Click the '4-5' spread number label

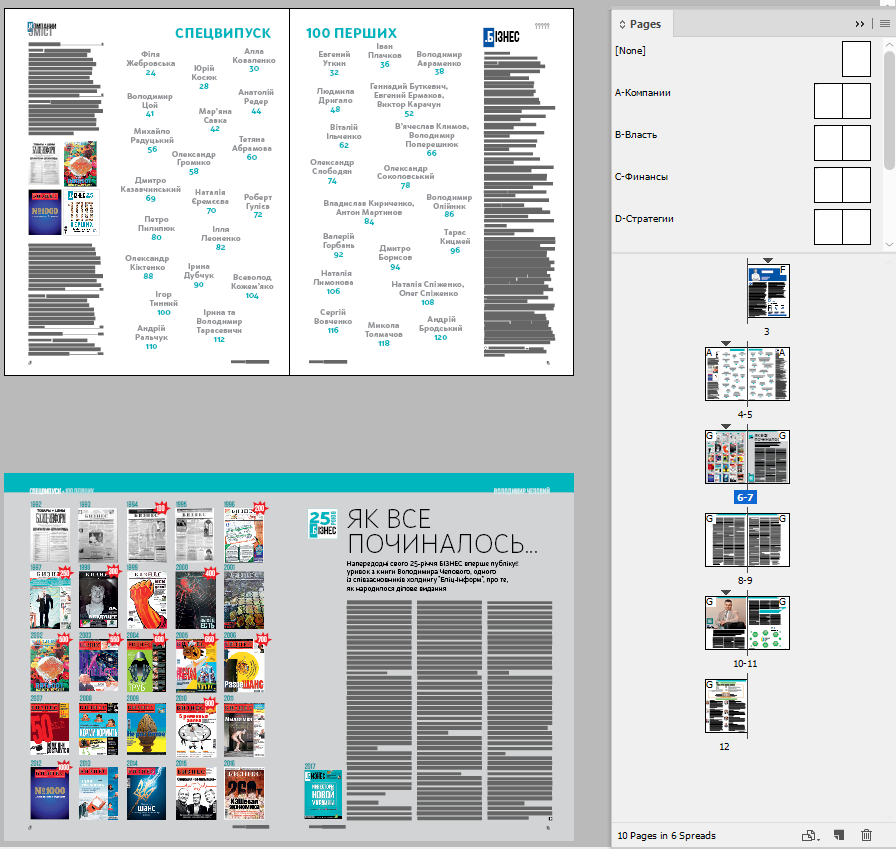[x=745, y=414]
